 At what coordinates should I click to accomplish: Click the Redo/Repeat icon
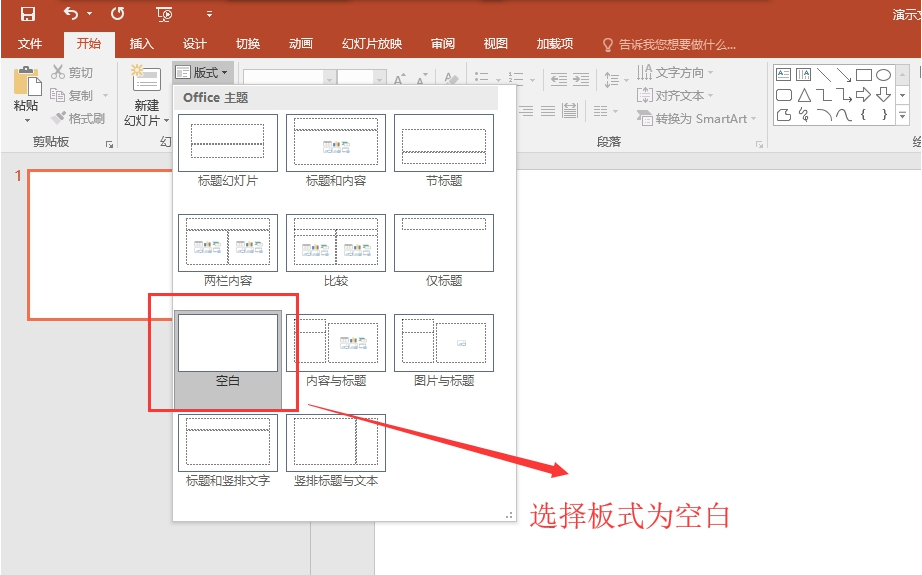[x=118, y=14]
